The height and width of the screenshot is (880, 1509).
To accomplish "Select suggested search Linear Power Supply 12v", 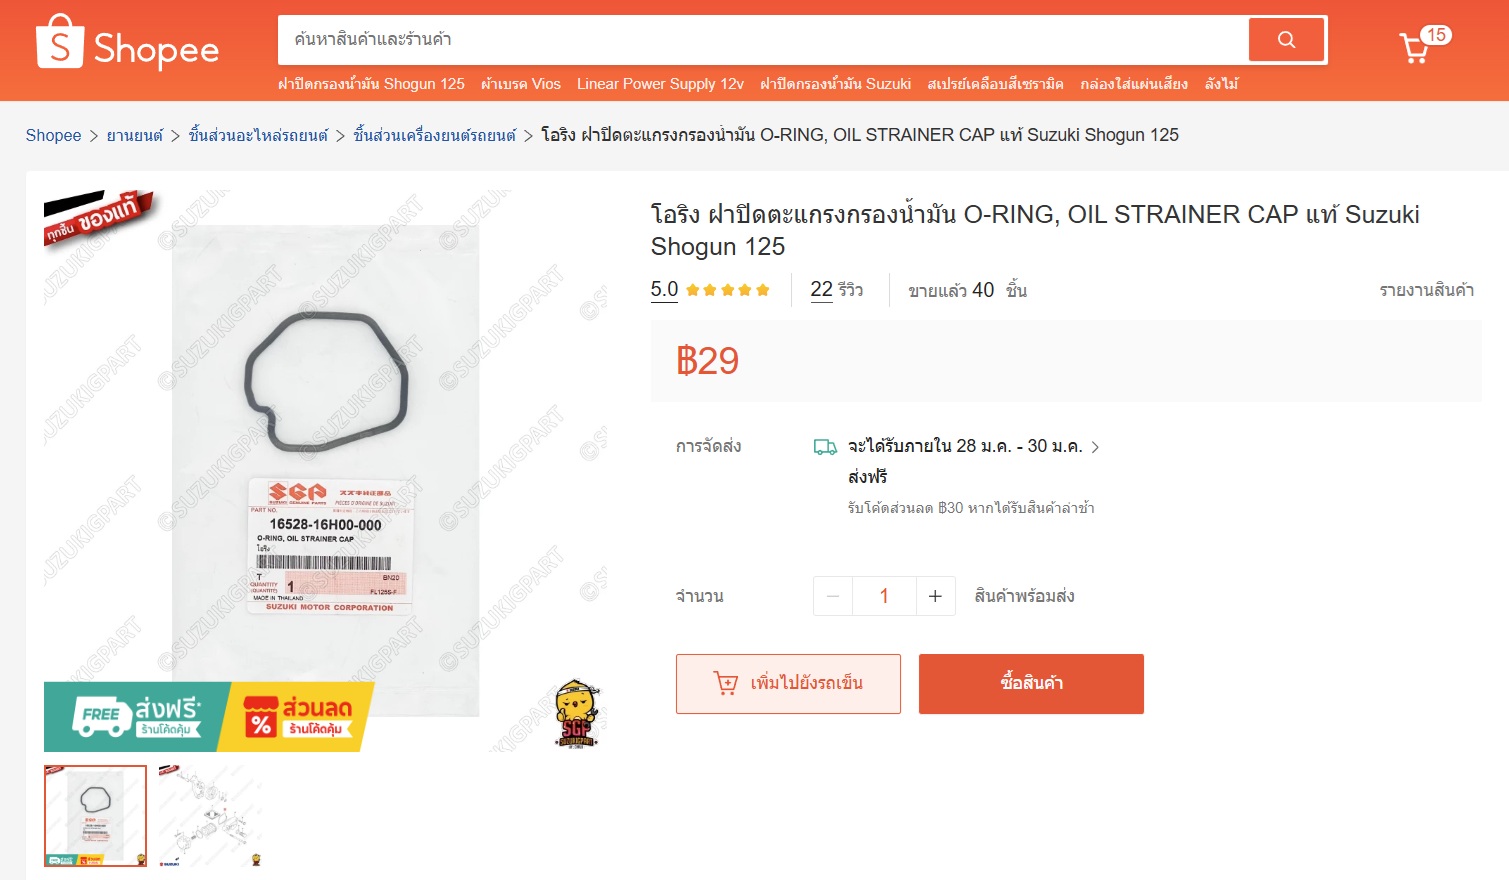I will click(x=660, y=84).
